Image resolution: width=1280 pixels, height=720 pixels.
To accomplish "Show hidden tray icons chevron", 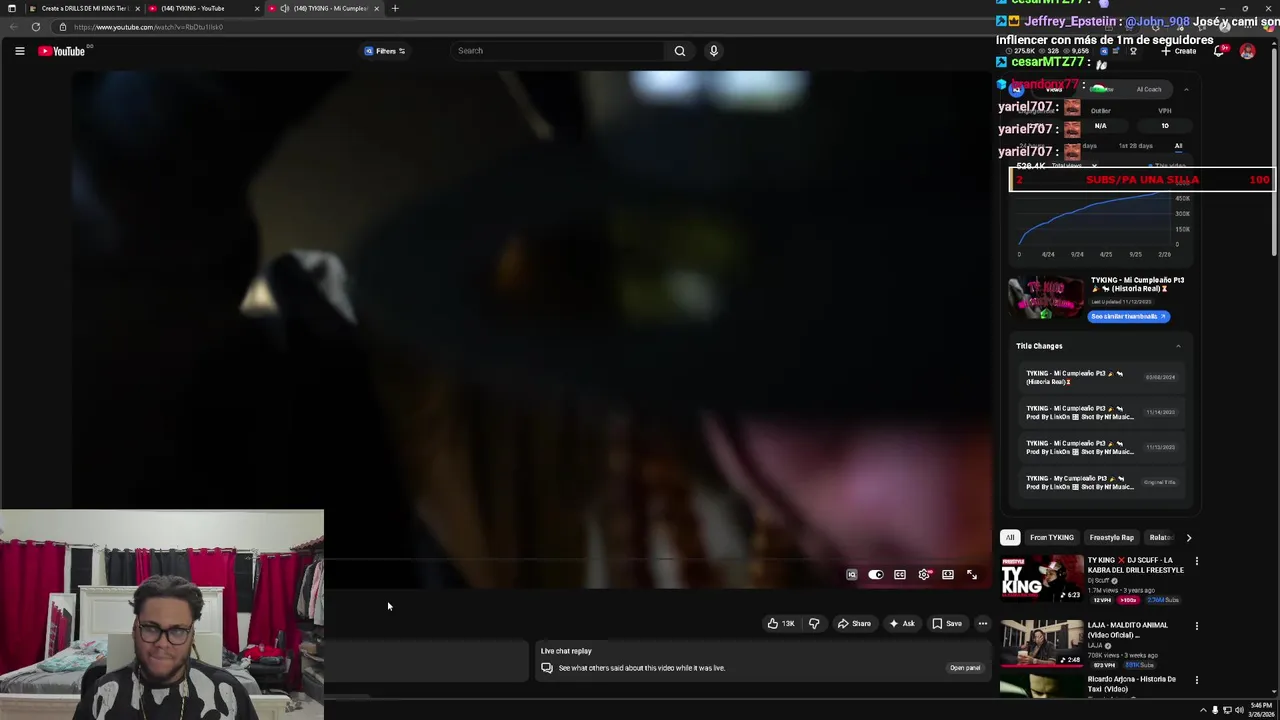I will [1203, 710].
